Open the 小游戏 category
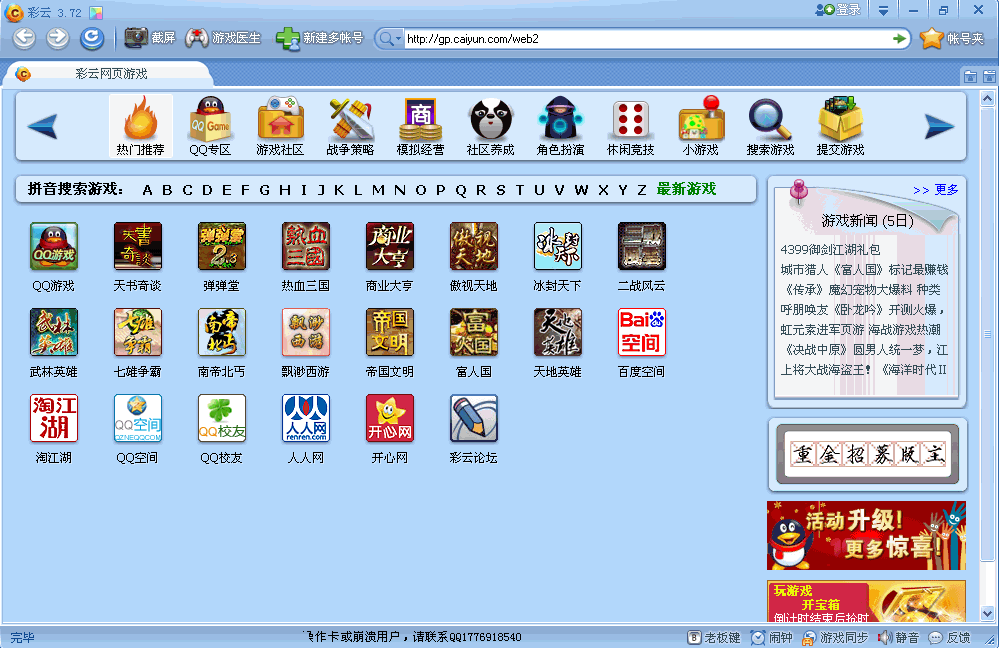Viewport: 999px width, 648px height. click(701, 126)
